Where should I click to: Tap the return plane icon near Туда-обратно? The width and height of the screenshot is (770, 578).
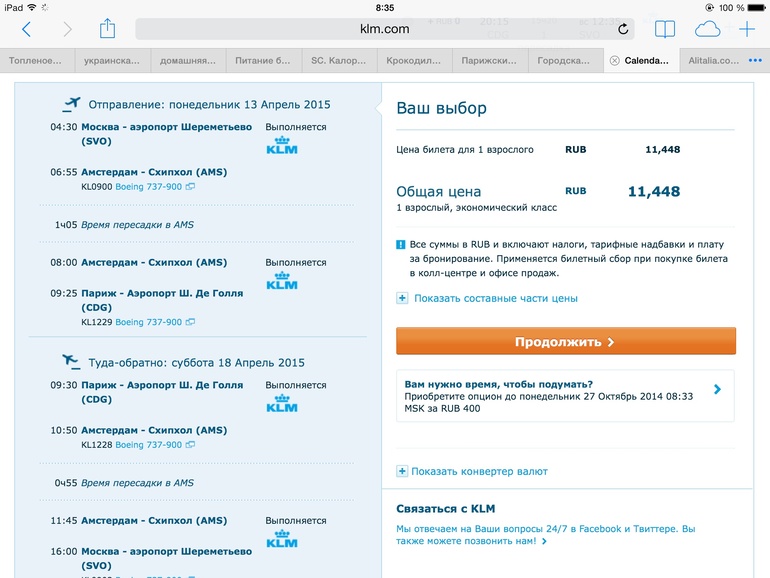coord(71,362)
